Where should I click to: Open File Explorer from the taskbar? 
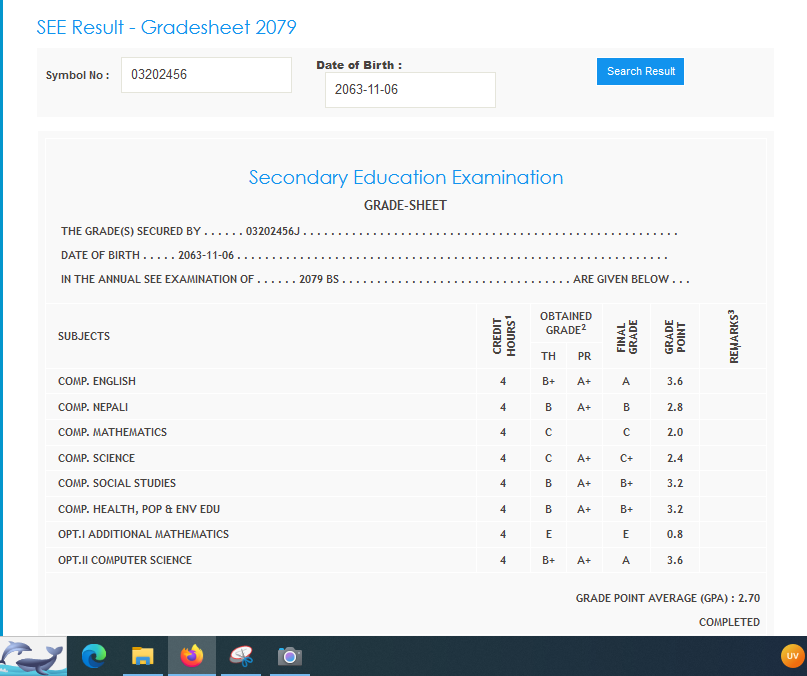click(x=143, y=656)
